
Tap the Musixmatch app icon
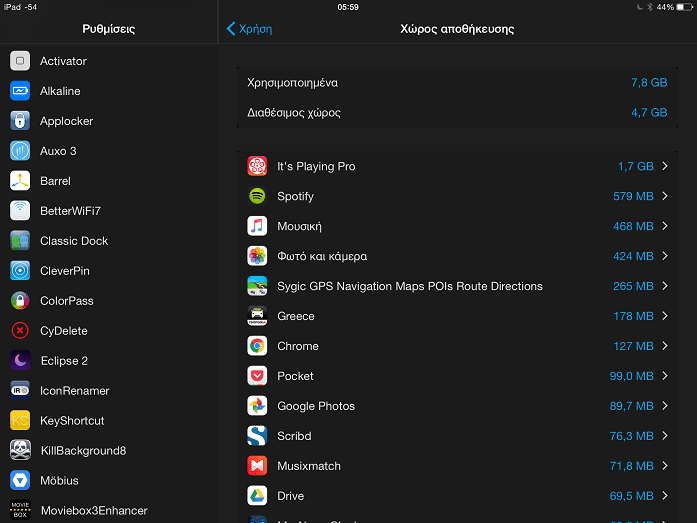[257, 466]
